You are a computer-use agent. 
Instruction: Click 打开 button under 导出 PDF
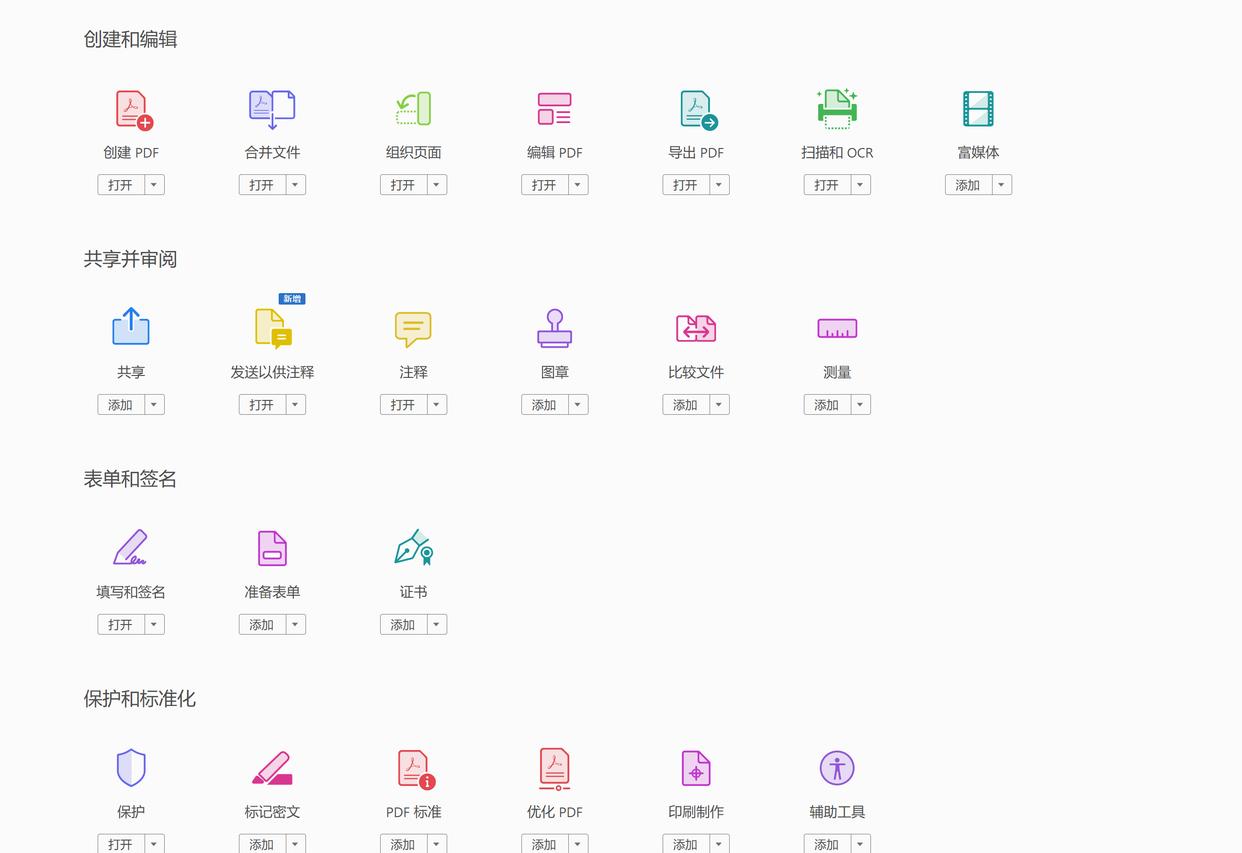pyautogui.click(x=684, y=184)
